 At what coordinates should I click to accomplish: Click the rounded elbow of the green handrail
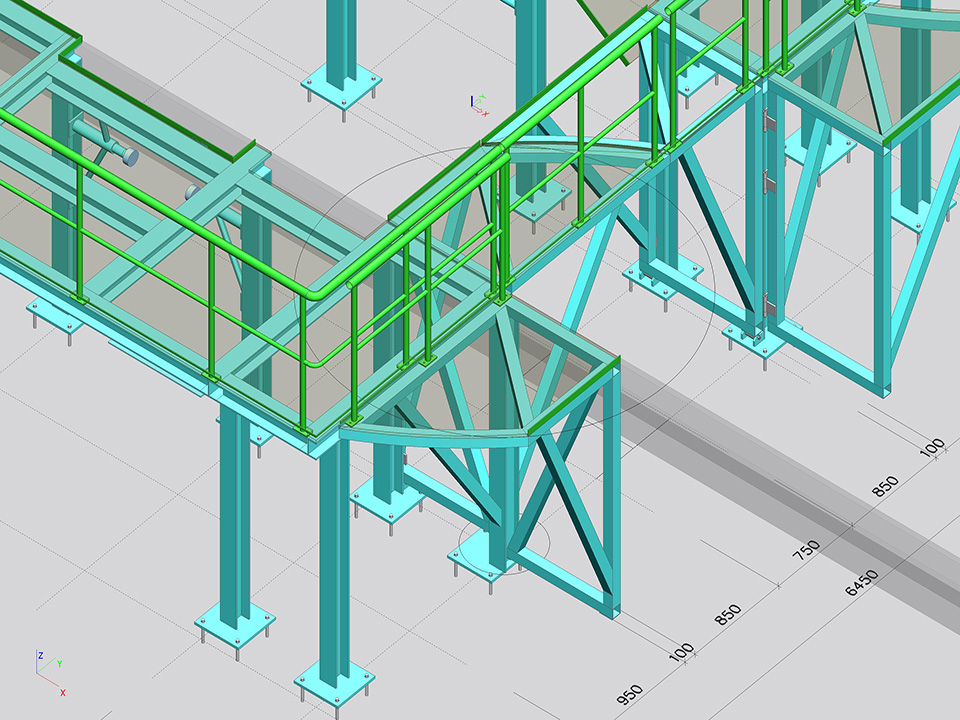coord(318,293)
